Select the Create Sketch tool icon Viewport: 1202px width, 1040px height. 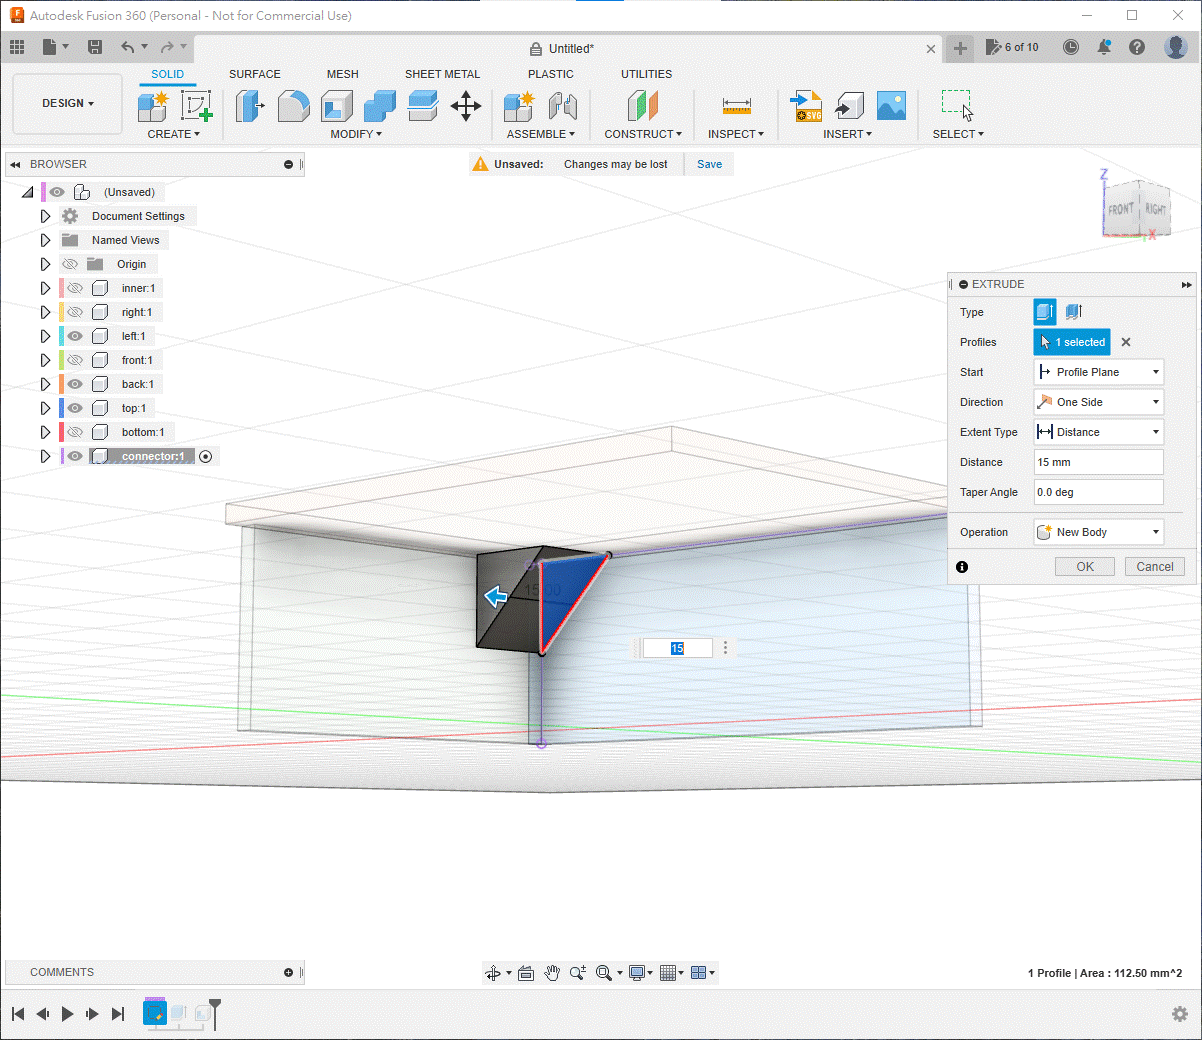(196, 105)
